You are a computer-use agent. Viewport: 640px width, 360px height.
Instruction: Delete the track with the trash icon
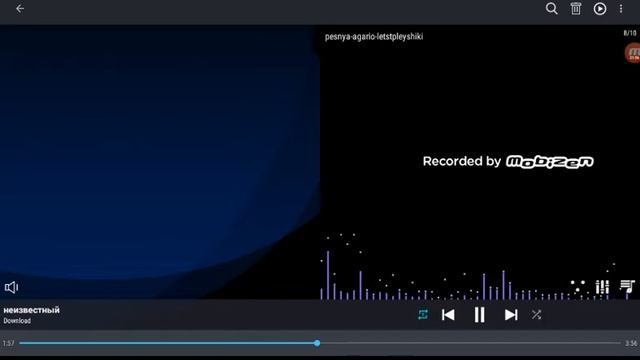click(x=576, y=9)
